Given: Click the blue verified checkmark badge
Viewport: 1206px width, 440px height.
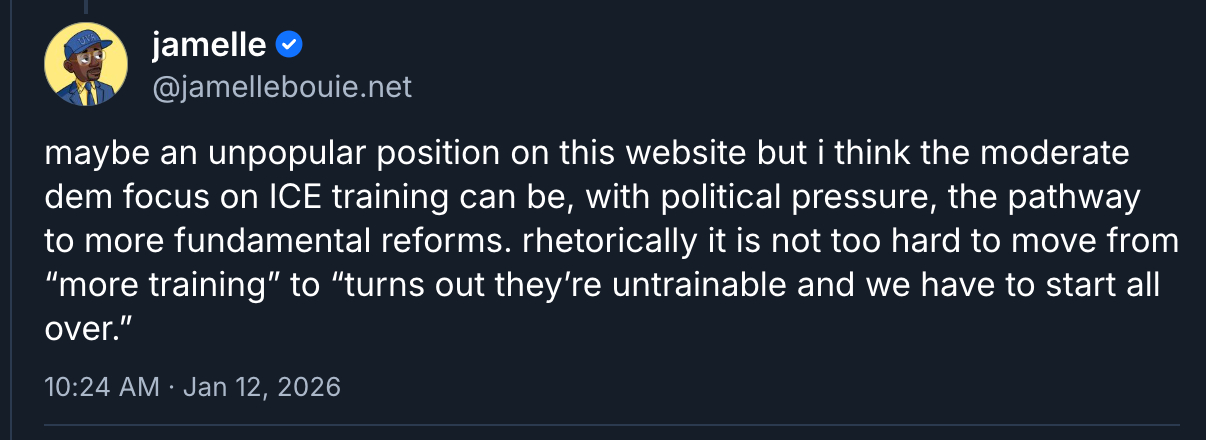Looking at the screenshot, I should coord(290,44).
